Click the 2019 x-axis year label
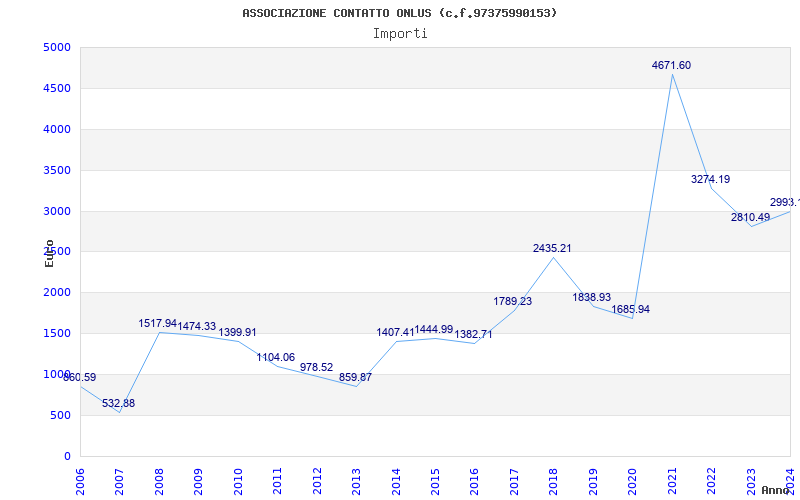Viewport: 800px width, 500px height. [x=592, y=482]
